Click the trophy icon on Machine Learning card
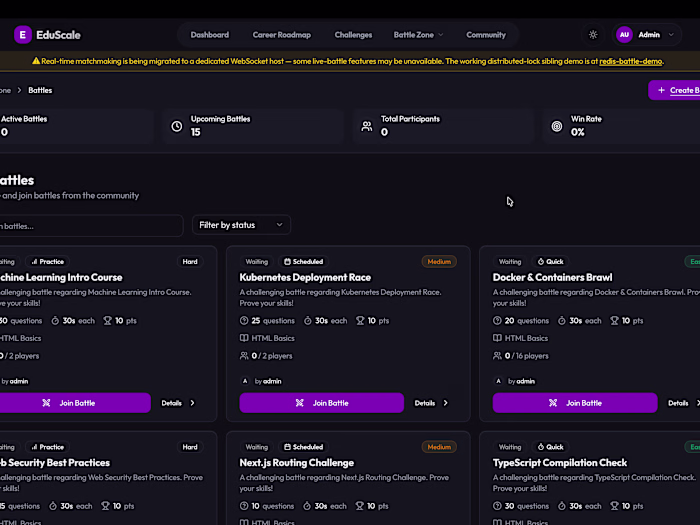 click(108, 321)
